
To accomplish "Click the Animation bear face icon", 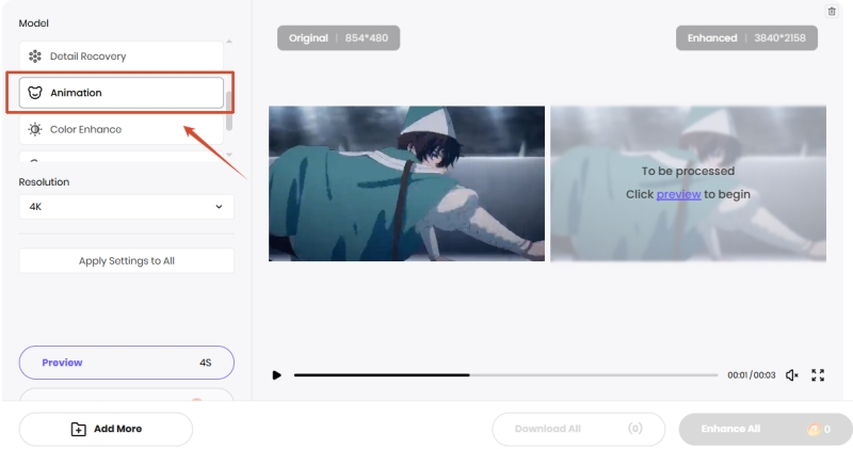I will coord(35,93).
